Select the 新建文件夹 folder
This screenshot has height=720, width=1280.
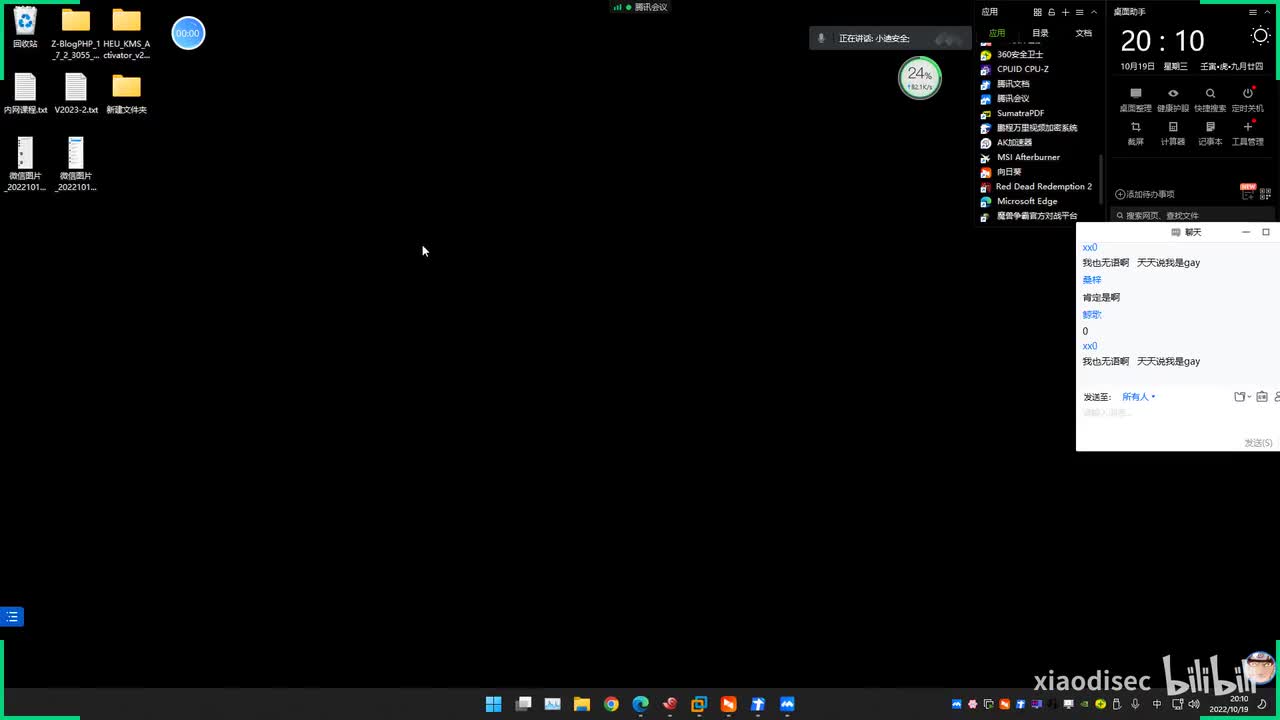coord(126,94)
